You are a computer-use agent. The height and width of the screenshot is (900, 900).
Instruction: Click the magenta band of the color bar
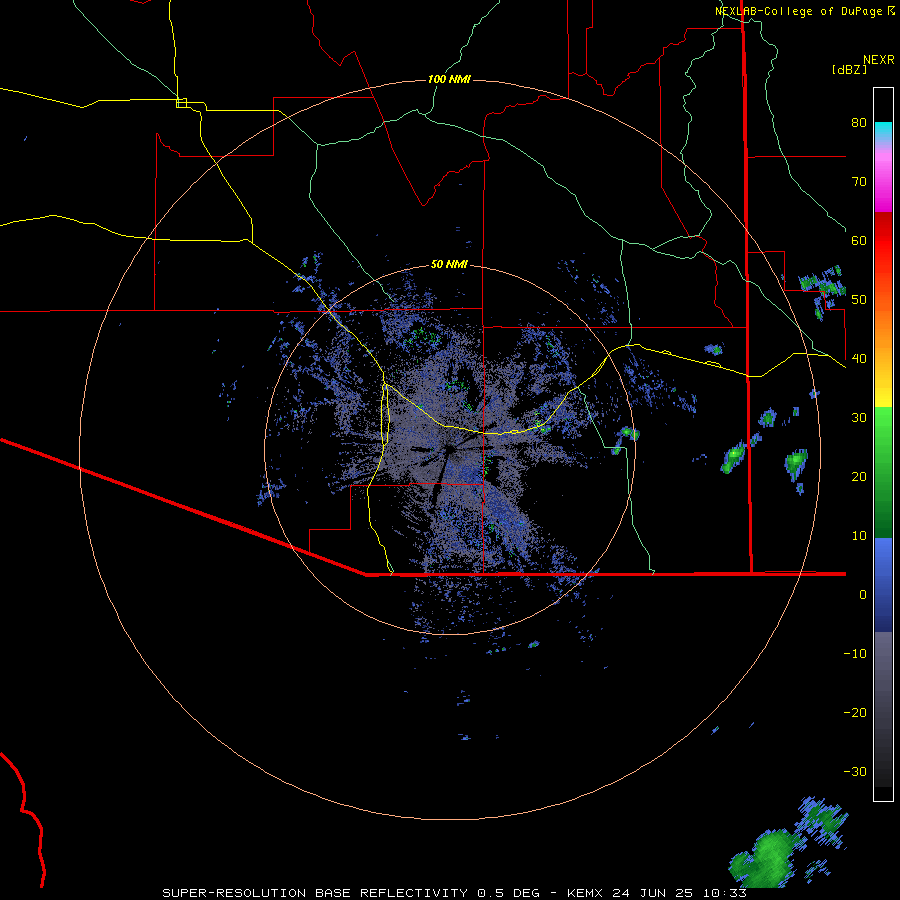[x=883, y=184]
